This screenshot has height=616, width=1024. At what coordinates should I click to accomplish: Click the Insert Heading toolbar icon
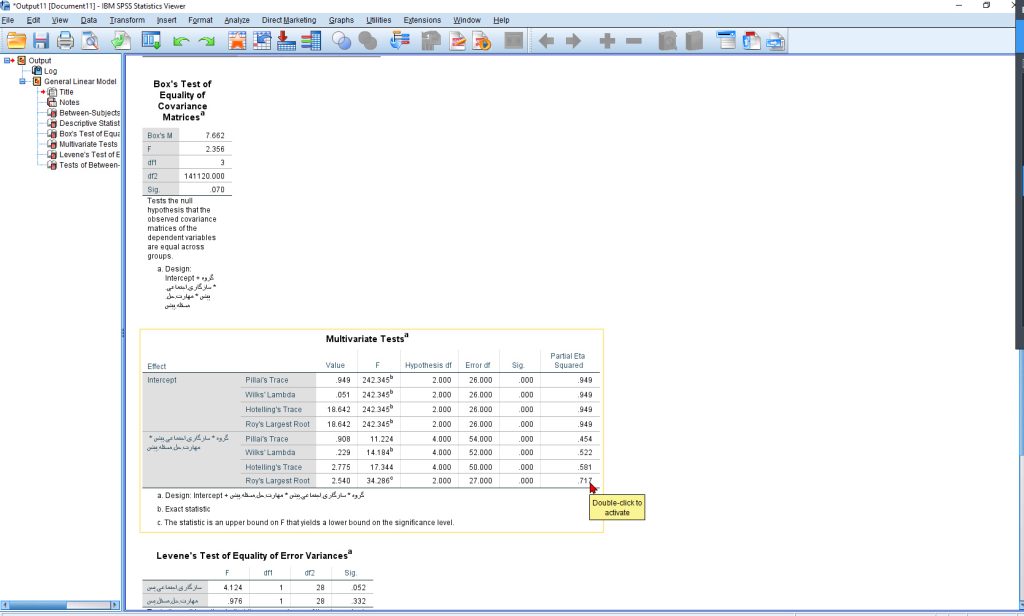pos(726,41)
